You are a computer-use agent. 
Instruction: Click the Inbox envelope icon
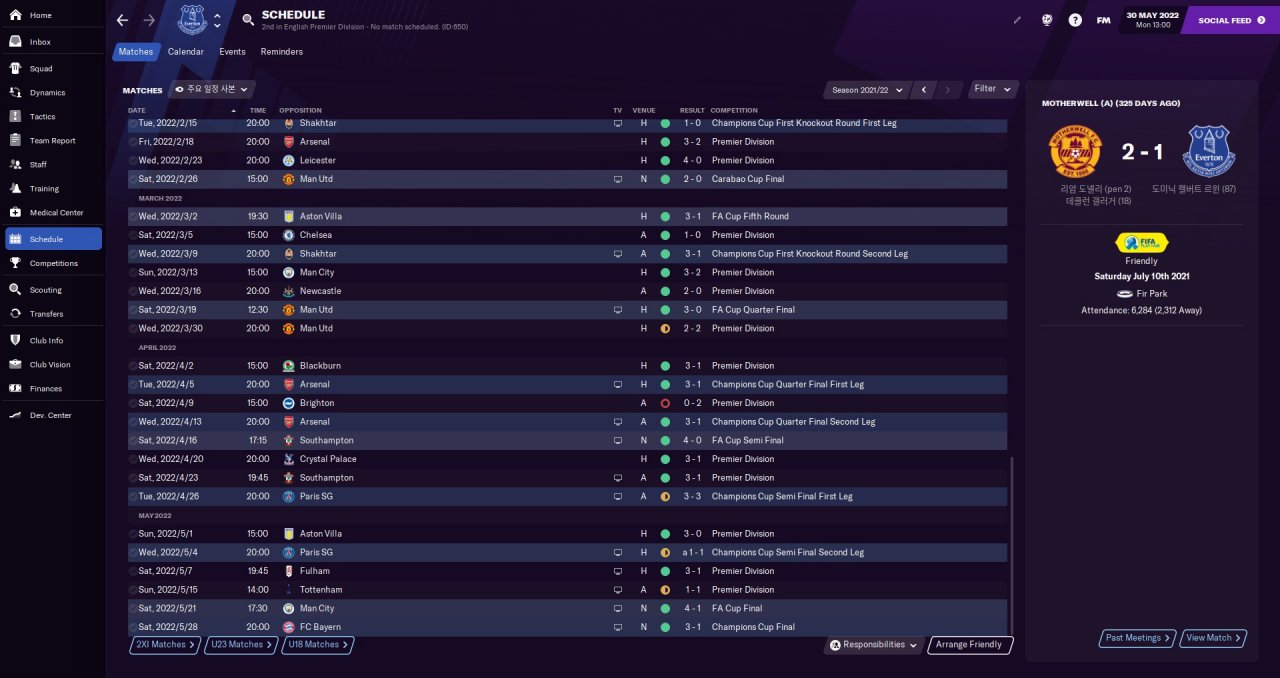point(16,42)
